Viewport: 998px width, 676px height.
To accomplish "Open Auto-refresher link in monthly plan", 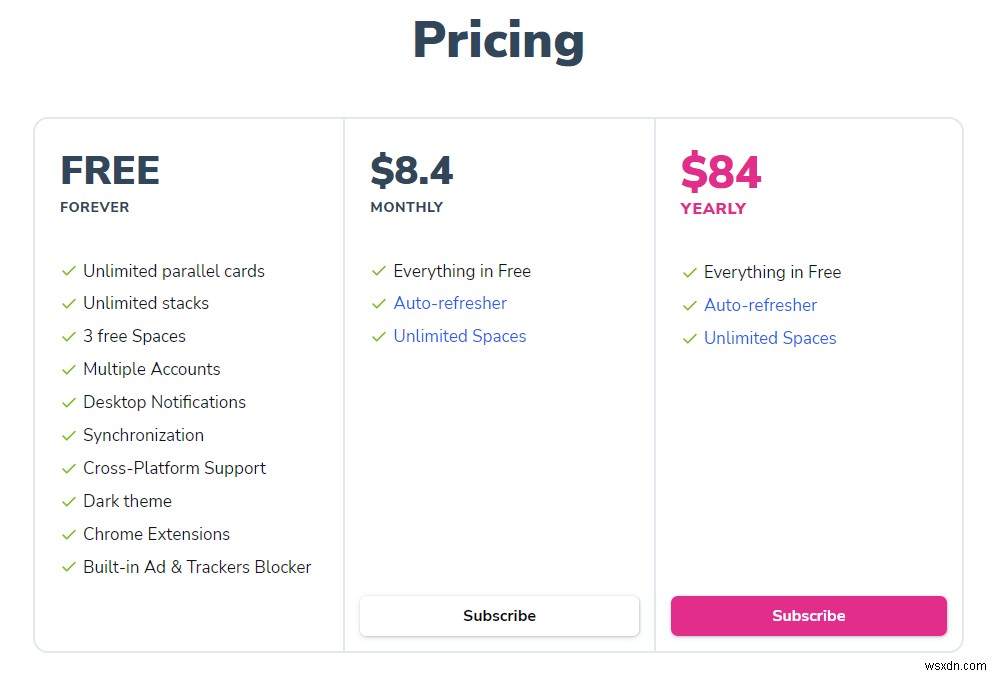I will pos(450,303).
